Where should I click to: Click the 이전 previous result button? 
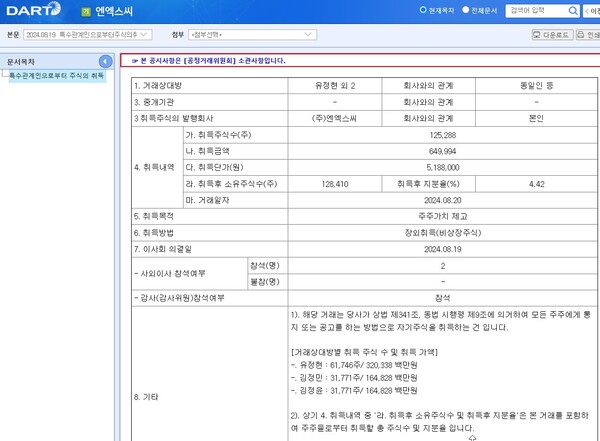pos(590,11)
